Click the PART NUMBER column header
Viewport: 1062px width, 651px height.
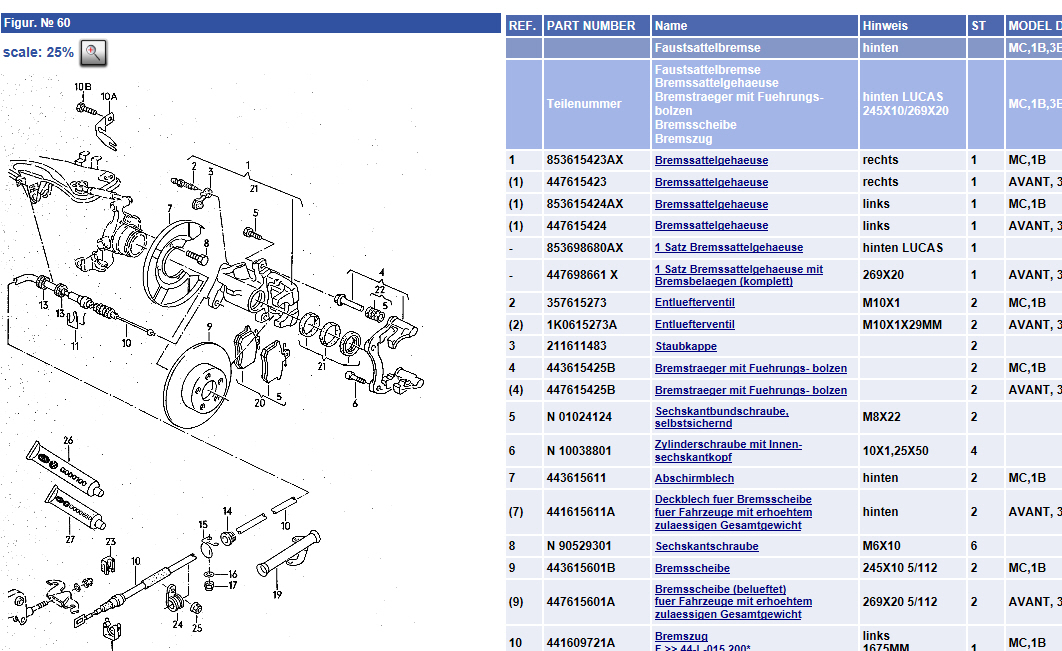[x=591, y=26]
